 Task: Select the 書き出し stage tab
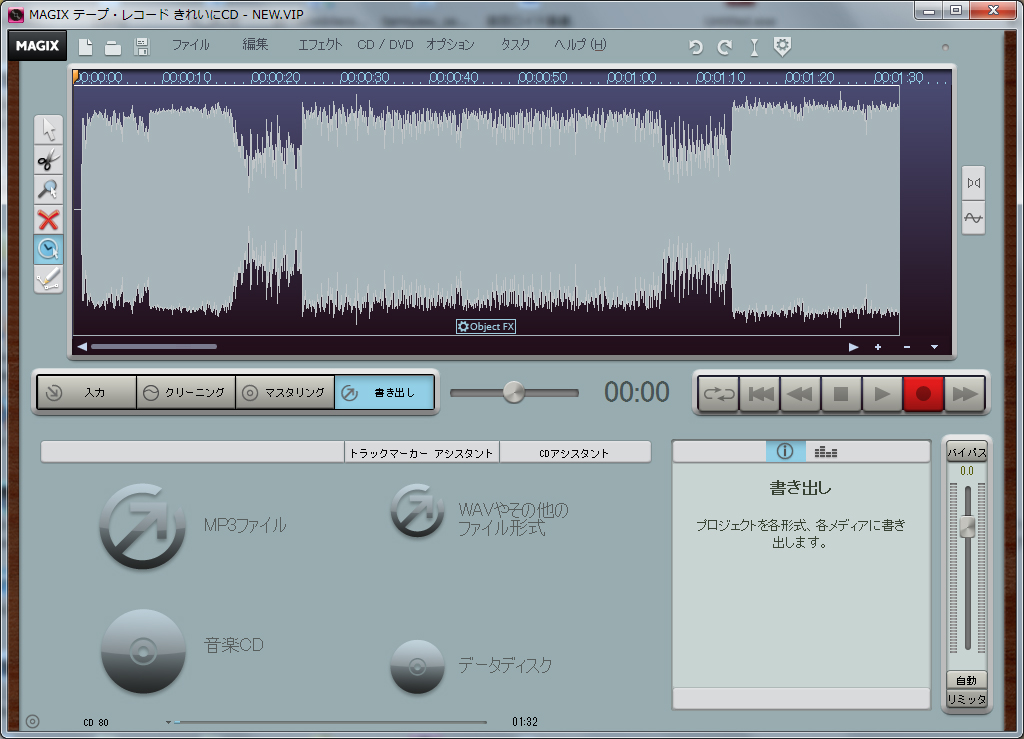(x=385, y=392)
